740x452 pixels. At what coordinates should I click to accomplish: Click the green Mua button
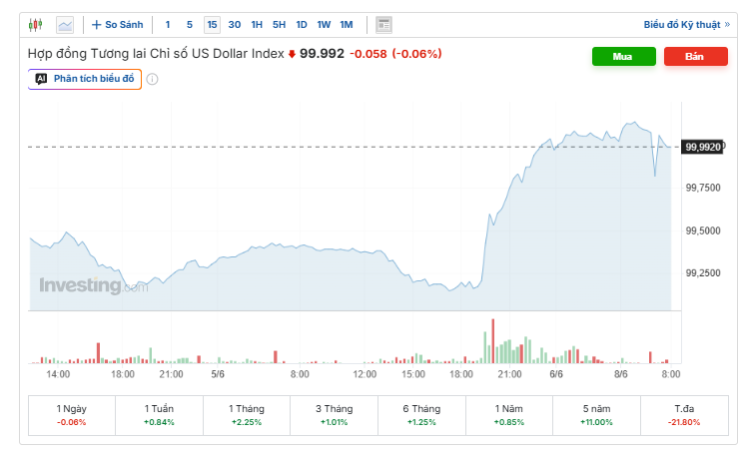623,56
